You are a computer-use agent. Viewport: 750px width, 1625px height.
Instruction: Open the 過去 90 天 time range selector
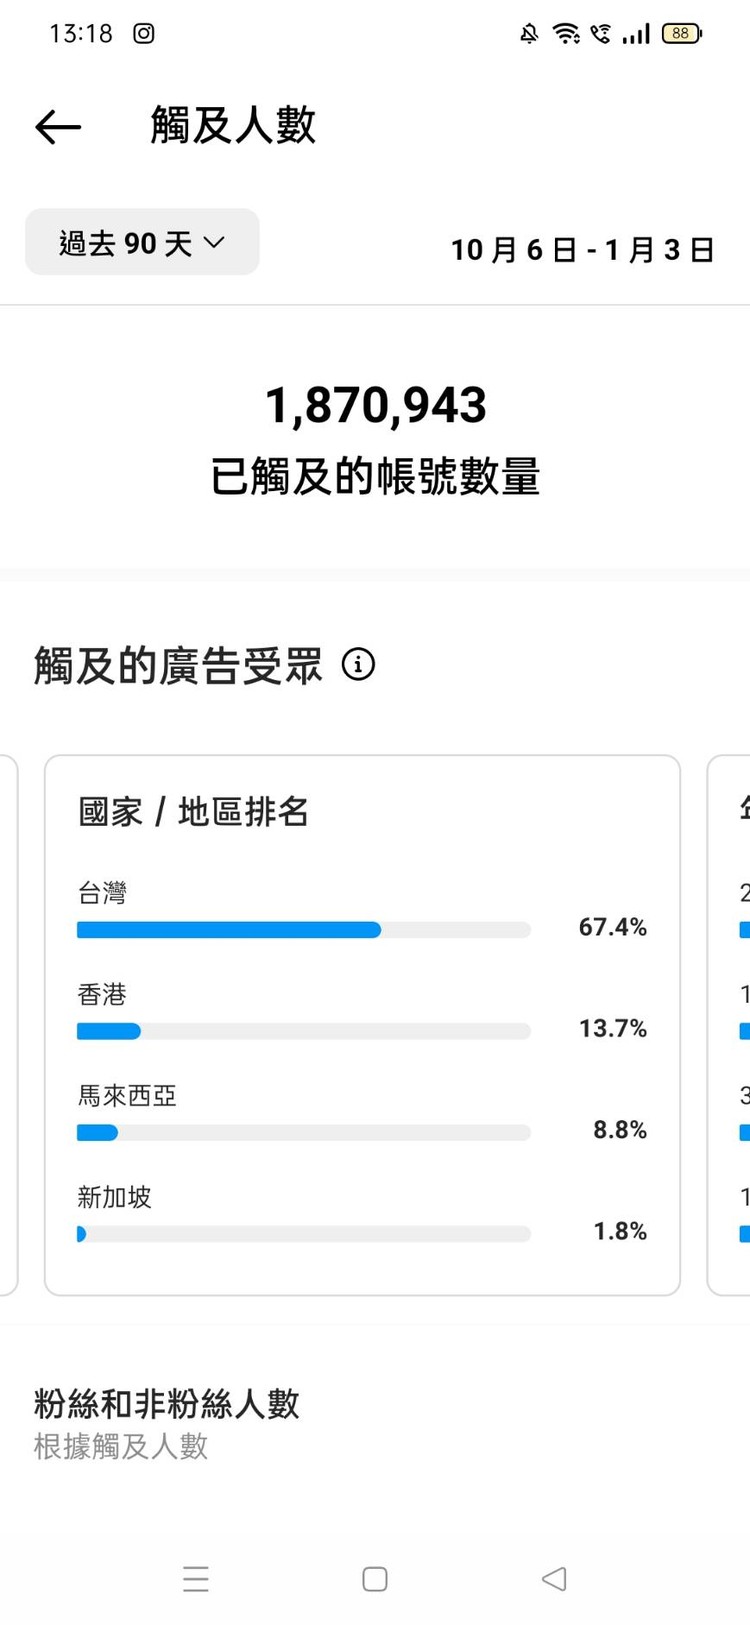pyautogui.click(x=142, y=242)
